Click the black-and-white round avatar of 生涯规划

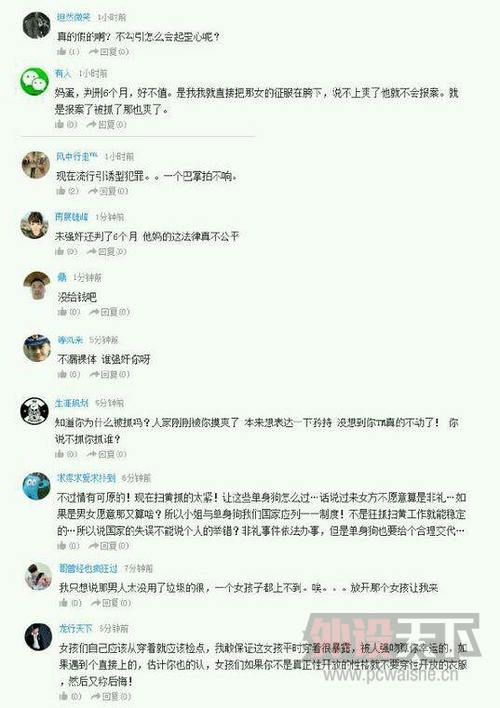point(35,411)
